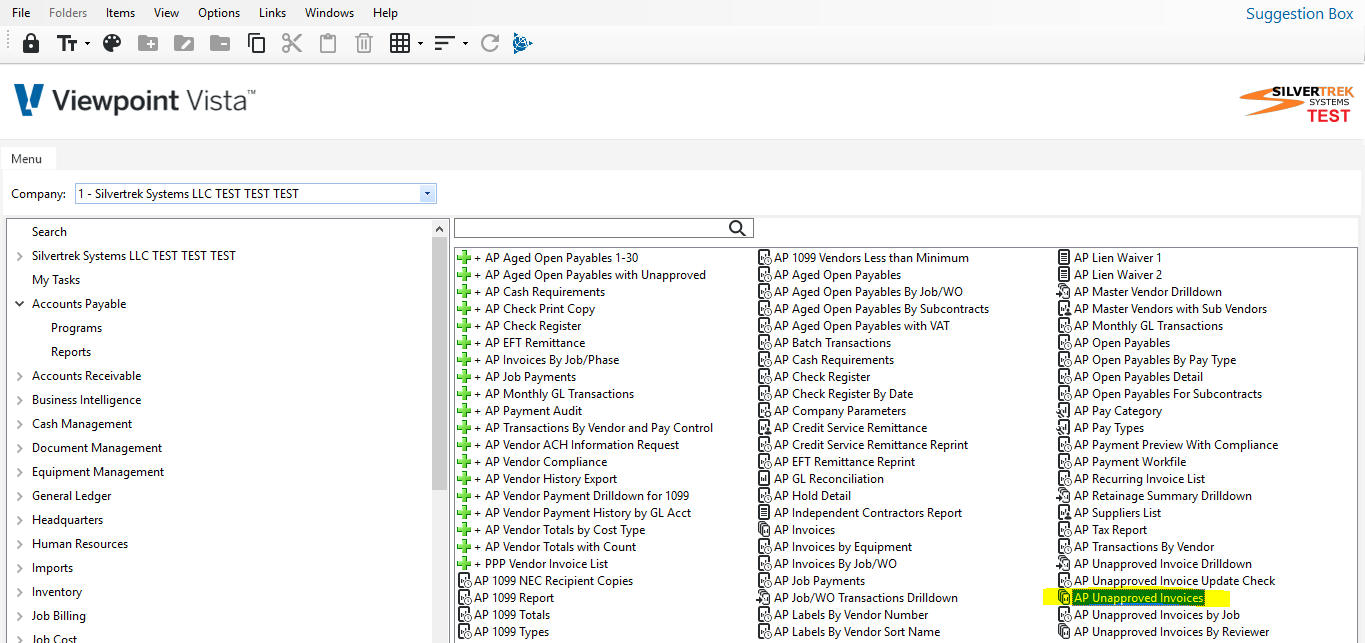Image resolution: width=1365 pixels, height=643 pixels.
Task: Open the Options menu
Action: click(219, 13)
